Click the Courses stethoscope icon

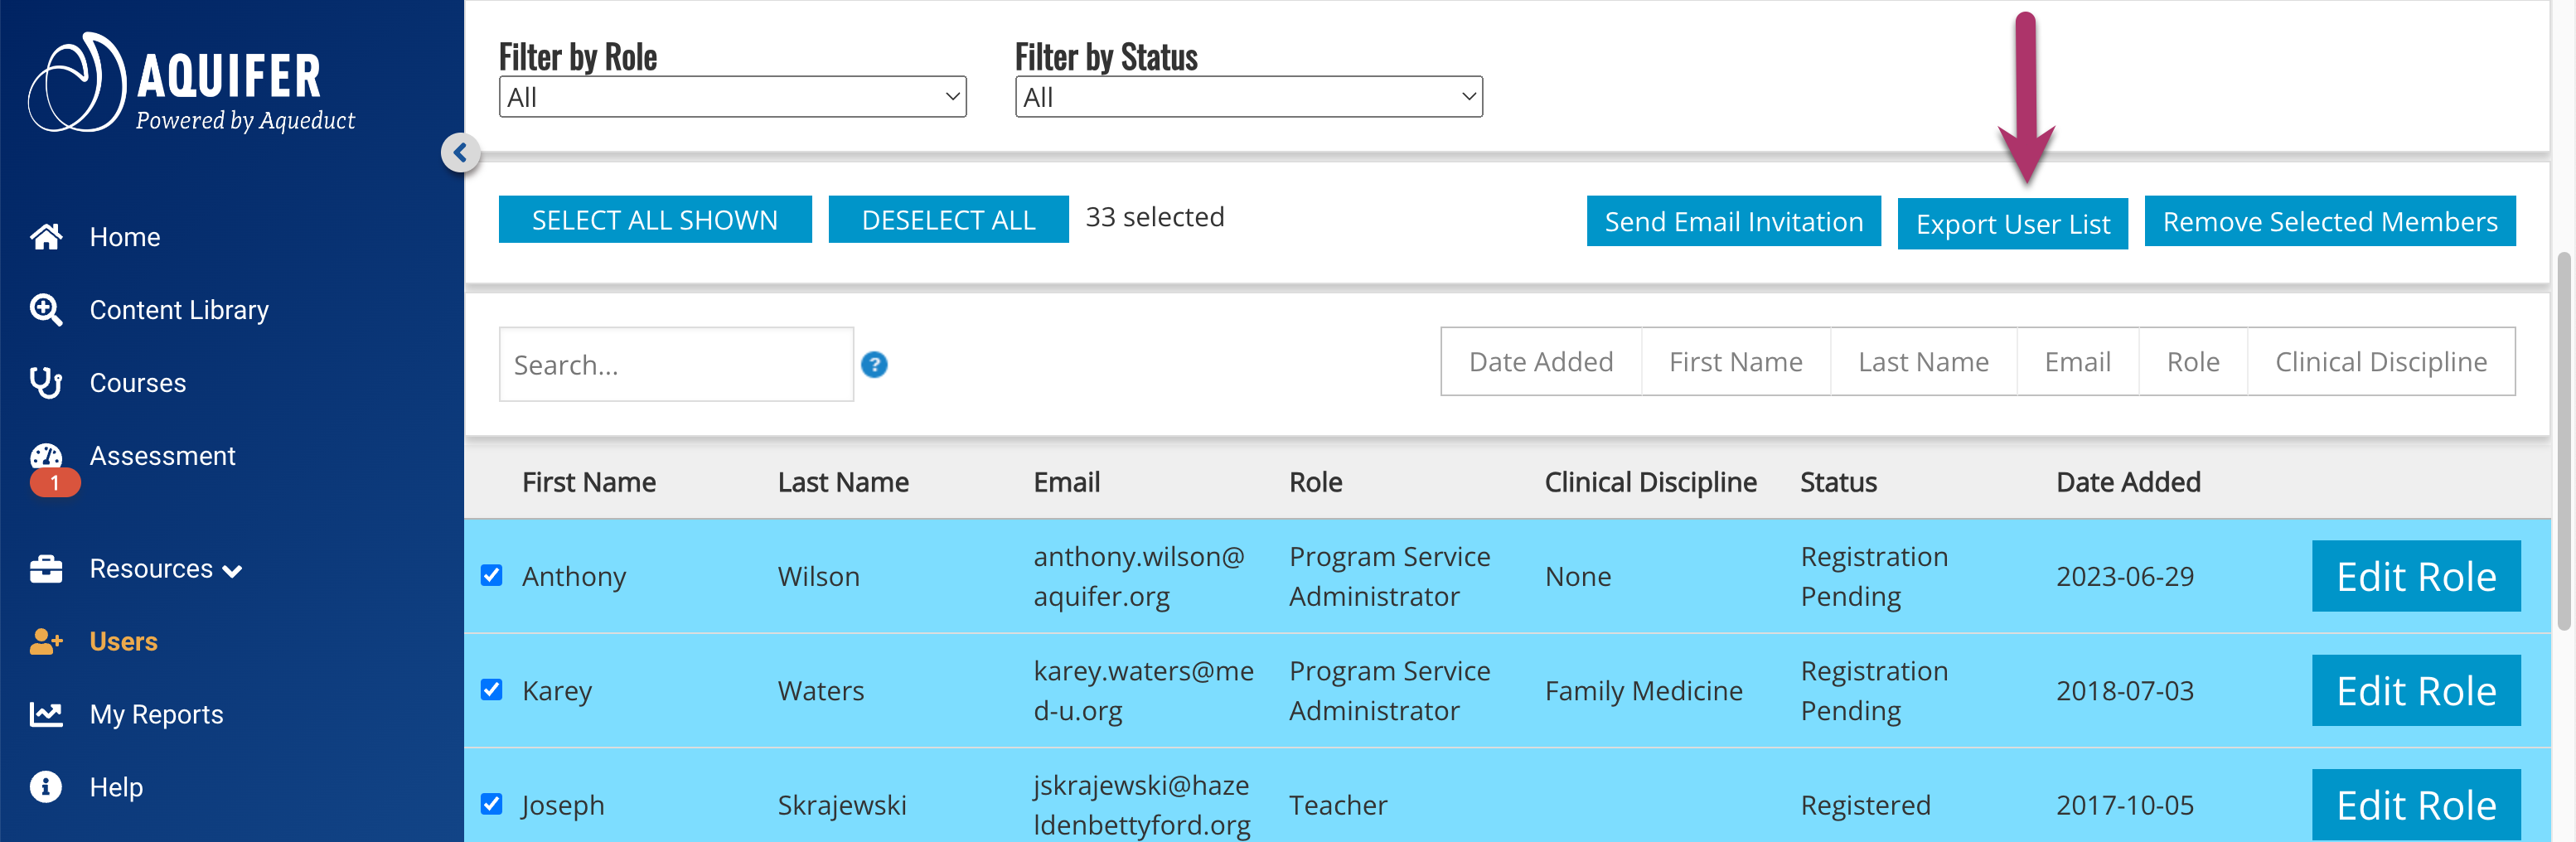coord(46,382)
